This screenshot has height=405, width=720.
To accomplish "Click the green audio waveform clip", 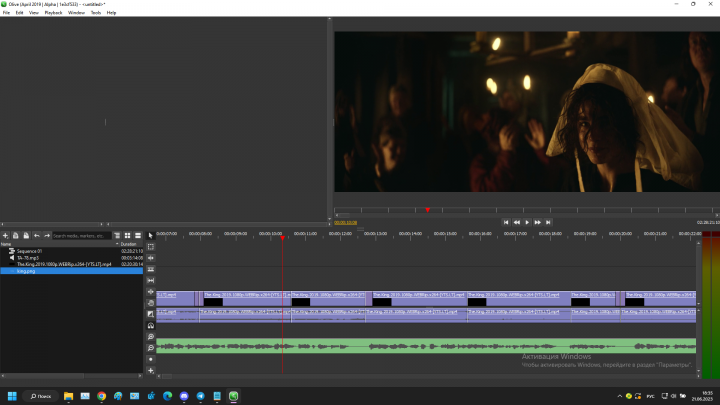I will pos(426,346).
